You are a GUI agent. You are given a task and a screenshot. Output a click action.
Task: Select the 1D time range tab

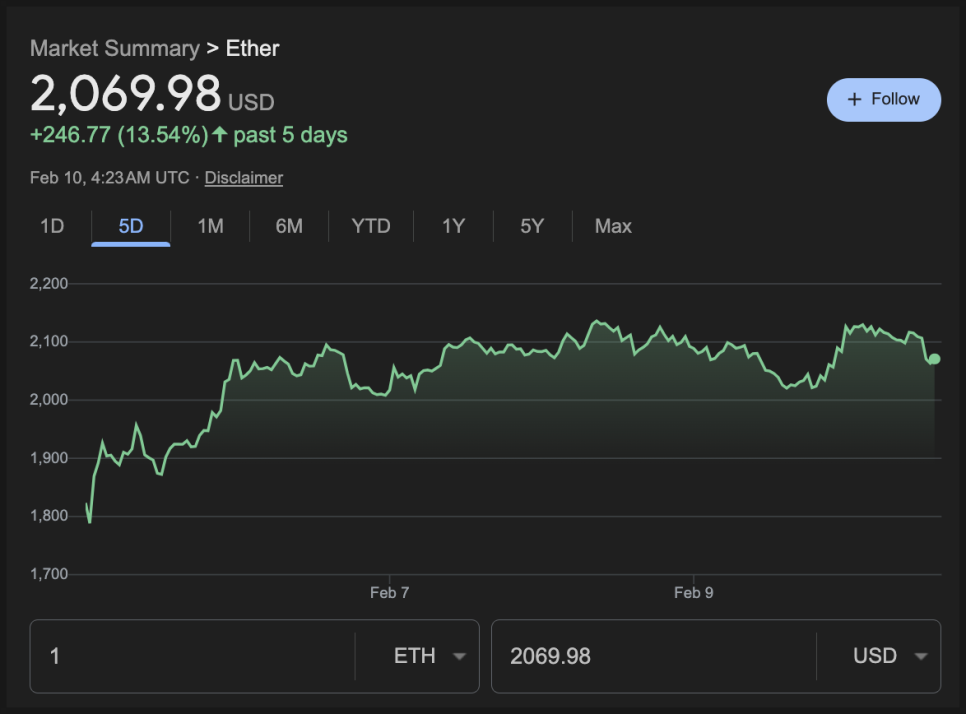52,226
